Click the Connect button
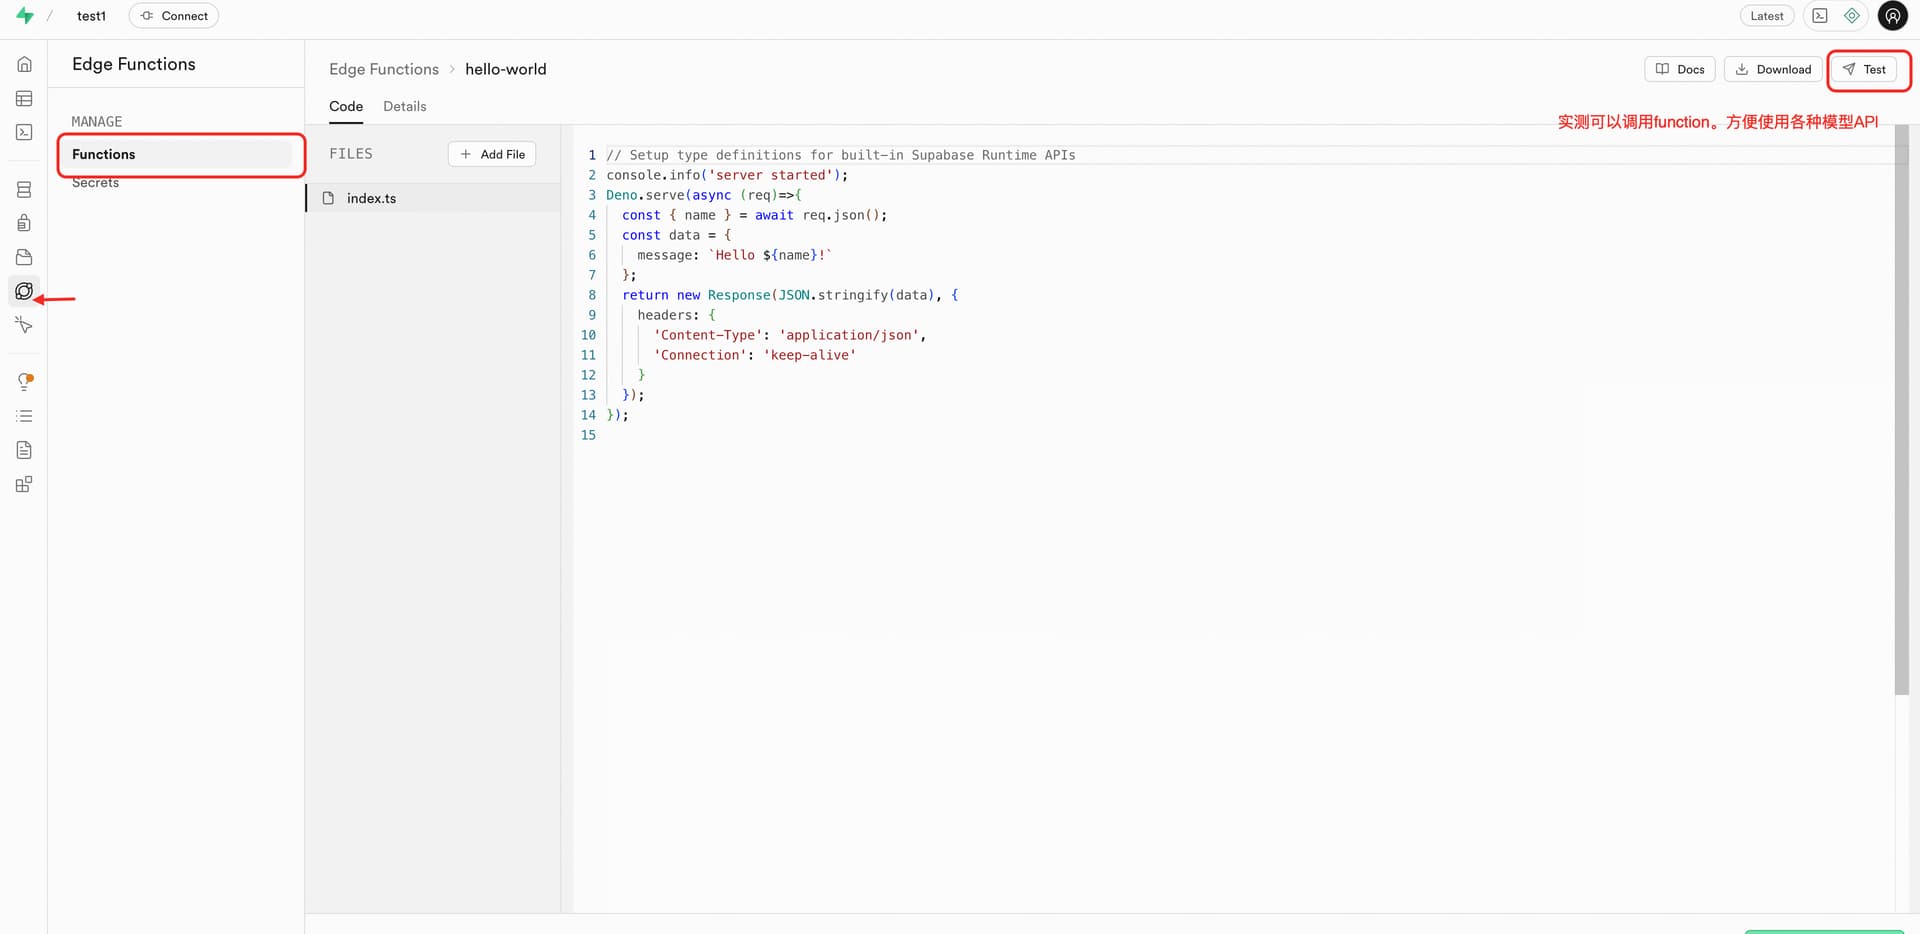 pyautogui.click(x=174, y=16)
